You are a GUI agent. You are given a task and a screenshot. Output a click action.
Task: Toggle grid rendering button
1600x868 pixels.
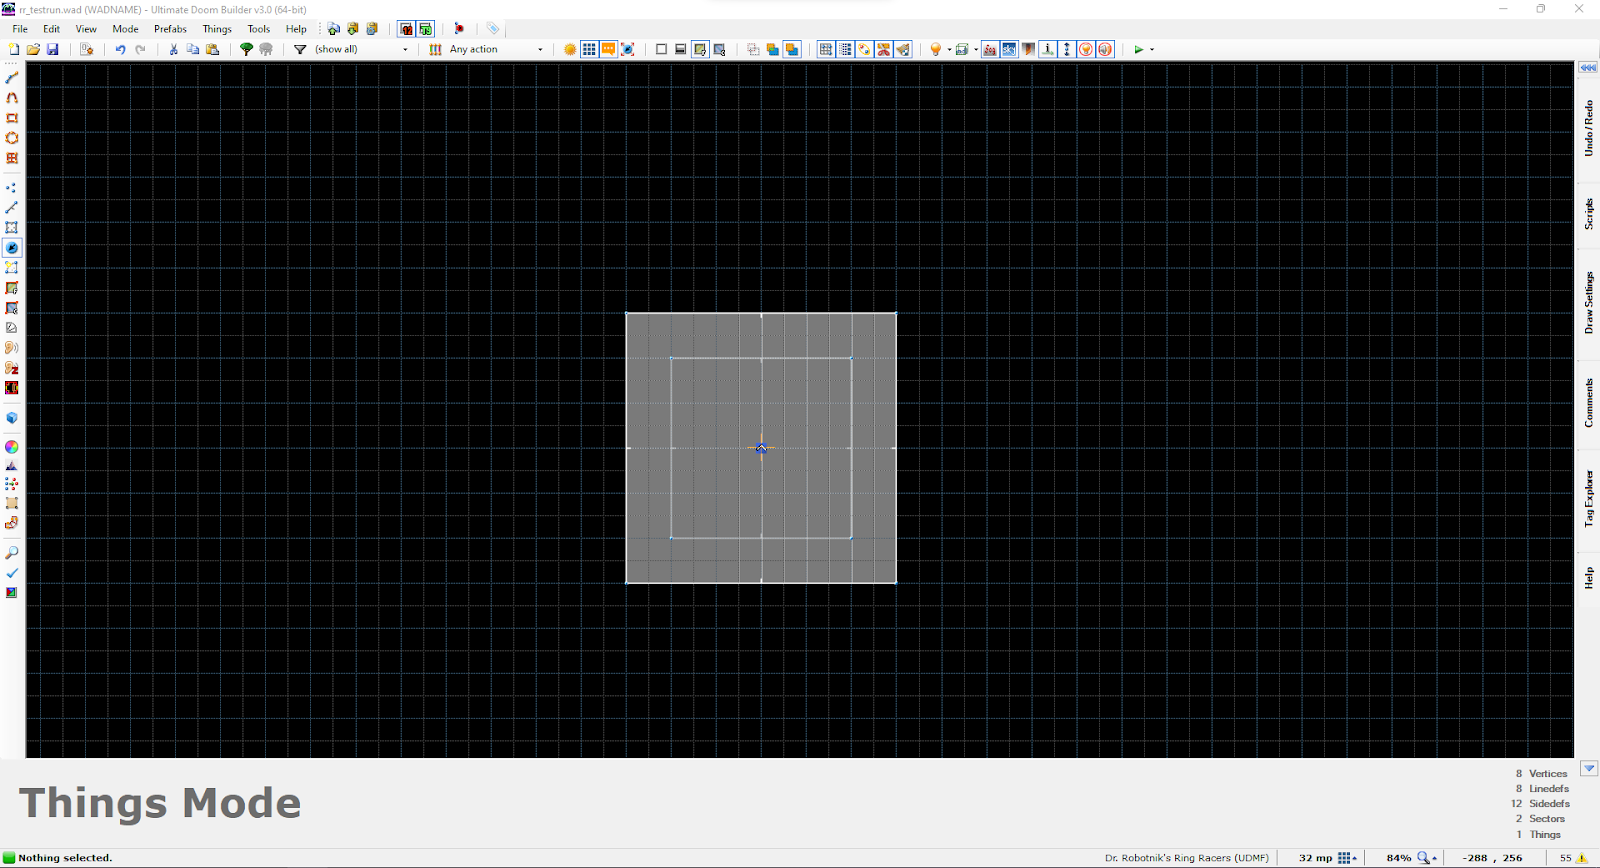coord(589,49)
